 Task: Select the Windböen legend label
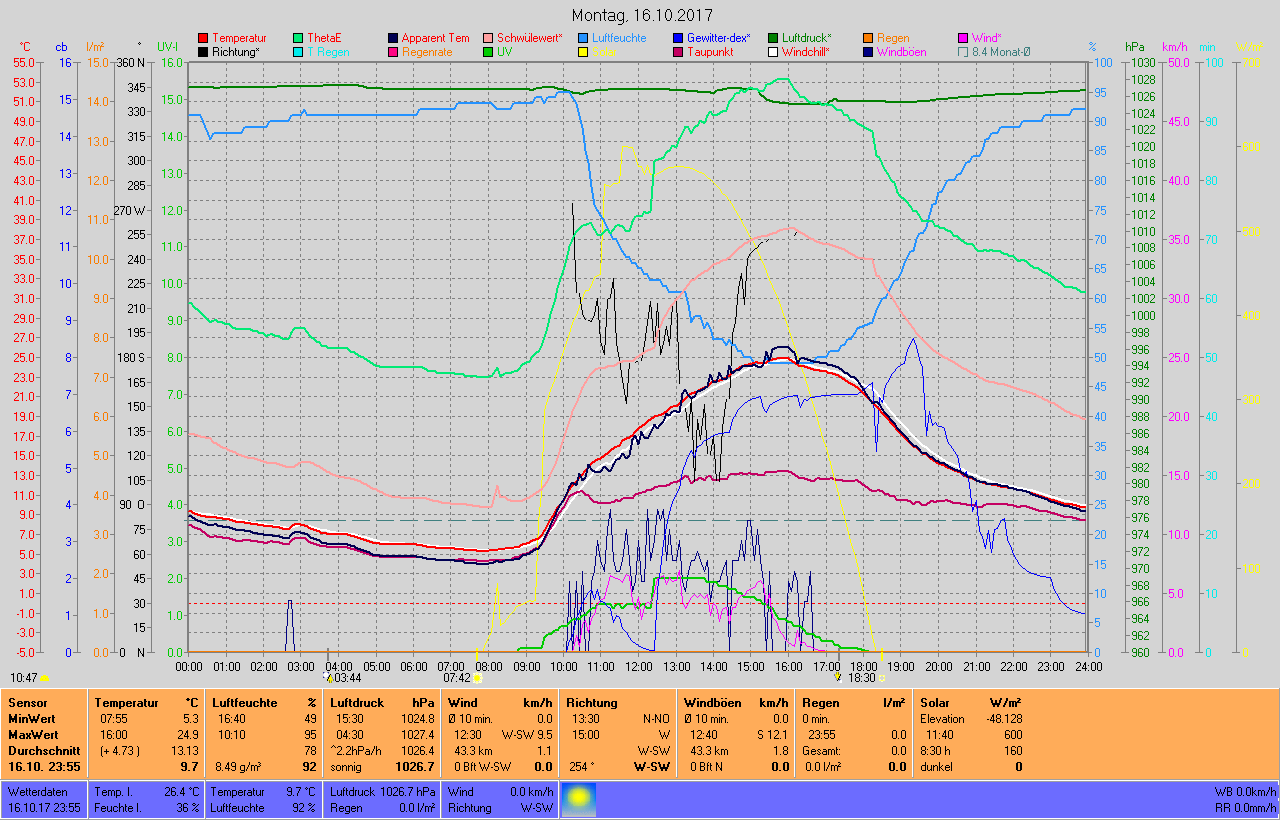pyautogui.click(x=902, y=52)
